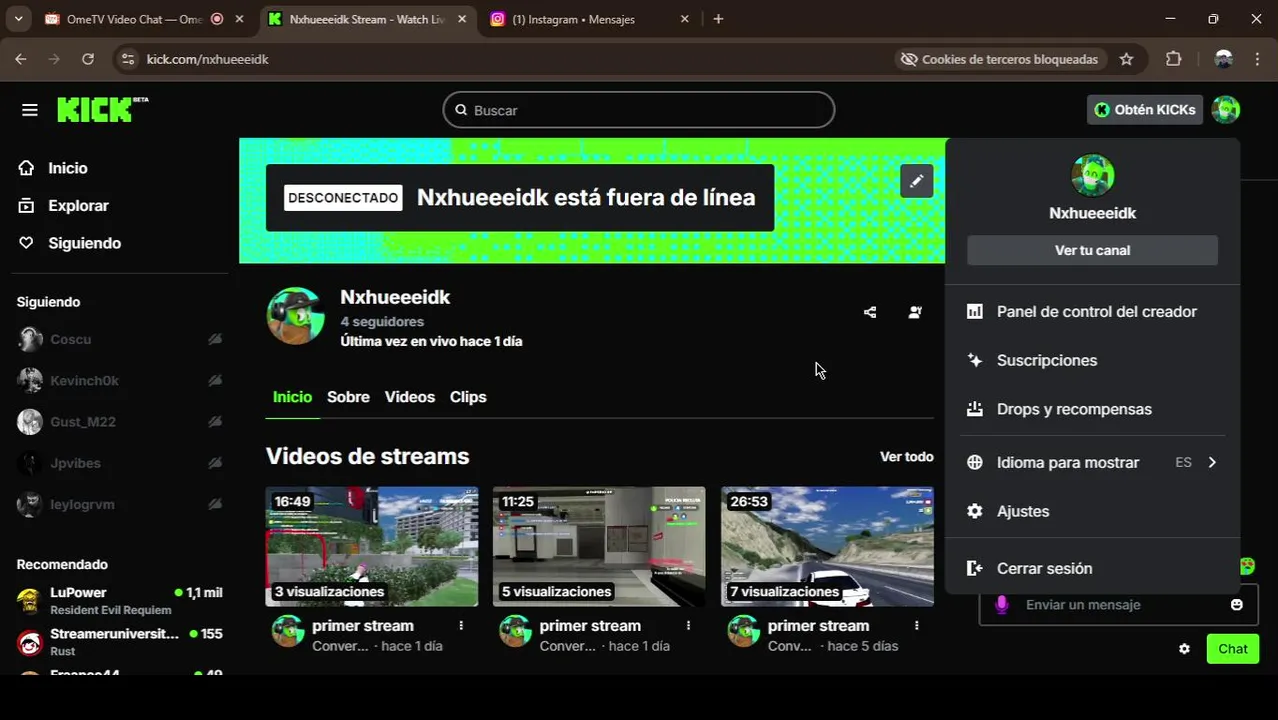The image size is (1278, 720).
Task: Click the follow user icon next to share
Action: point(915,312)
